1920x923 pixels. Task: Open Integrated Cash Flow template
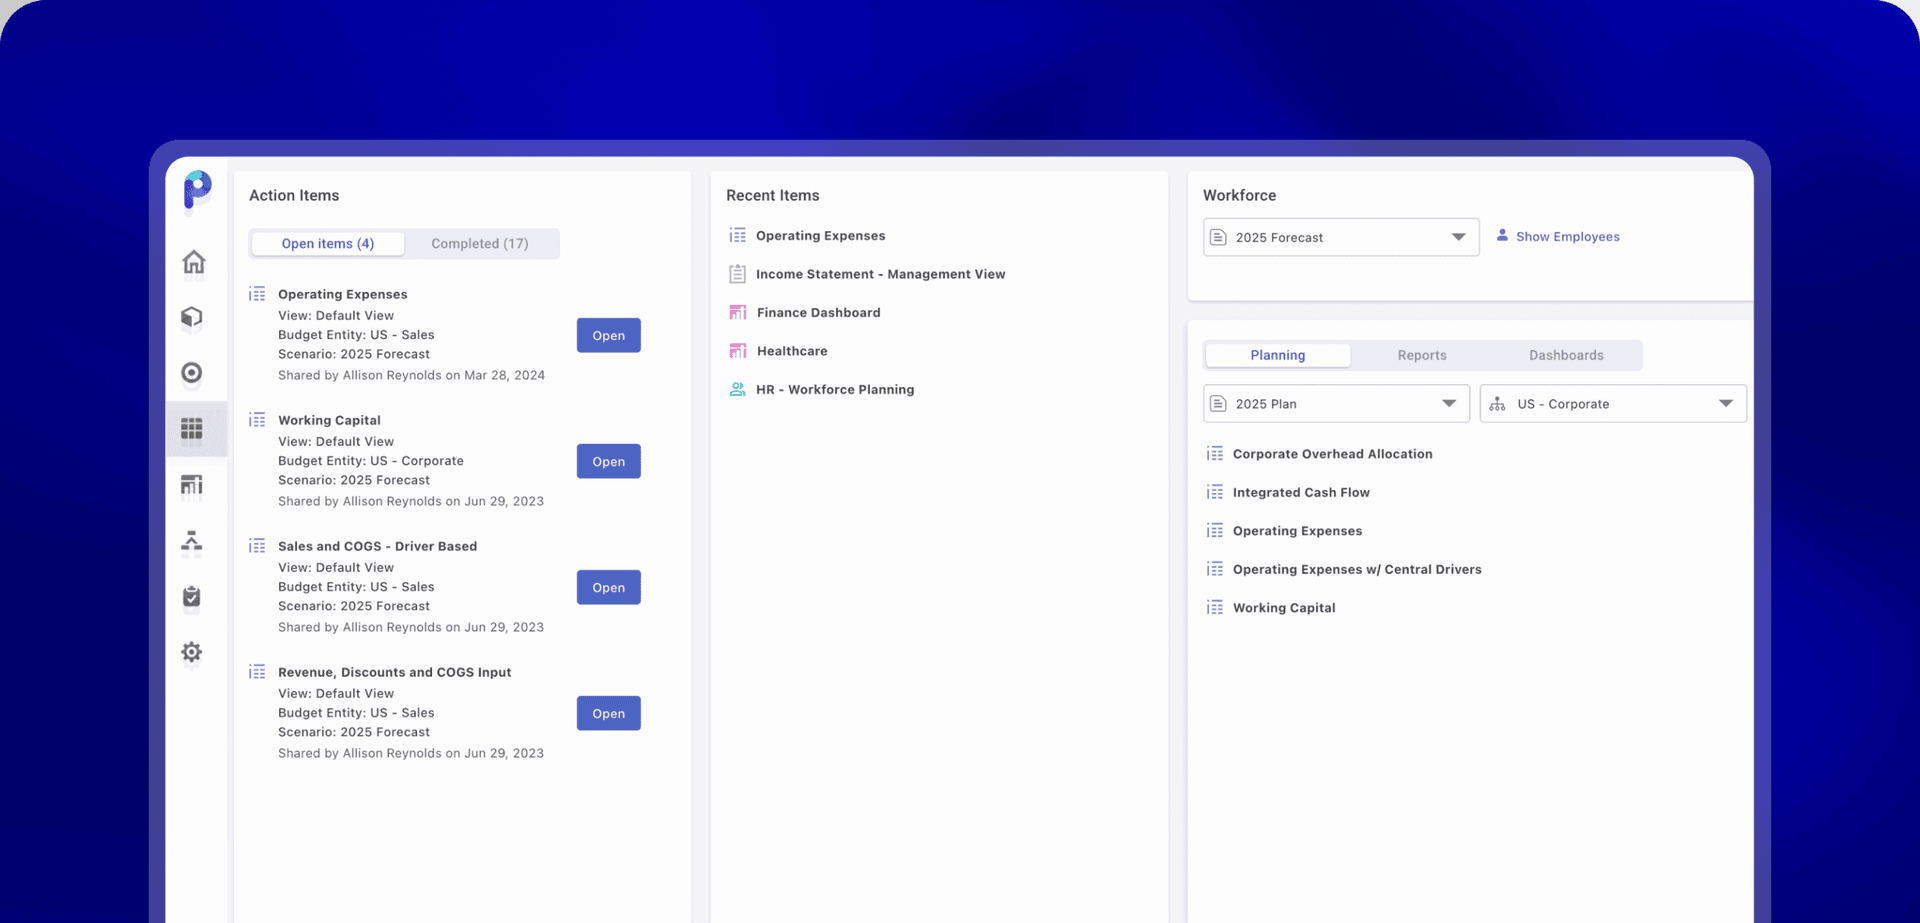[x=1301, y=492]
